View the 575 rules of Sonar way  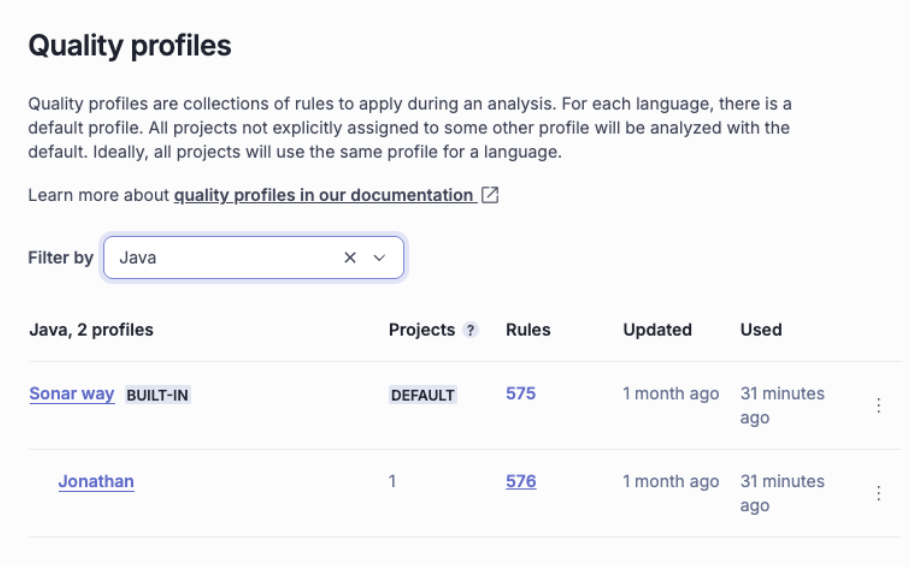point(520,394)
